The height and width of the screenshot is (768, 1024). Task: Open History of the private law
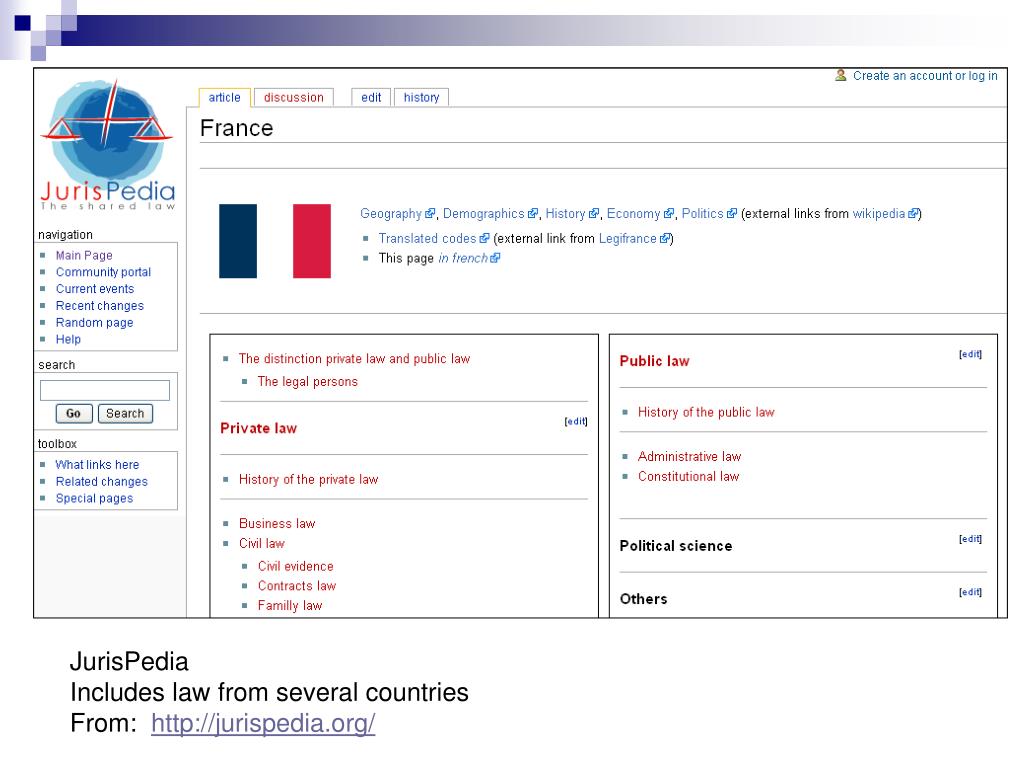coord(308,479)
